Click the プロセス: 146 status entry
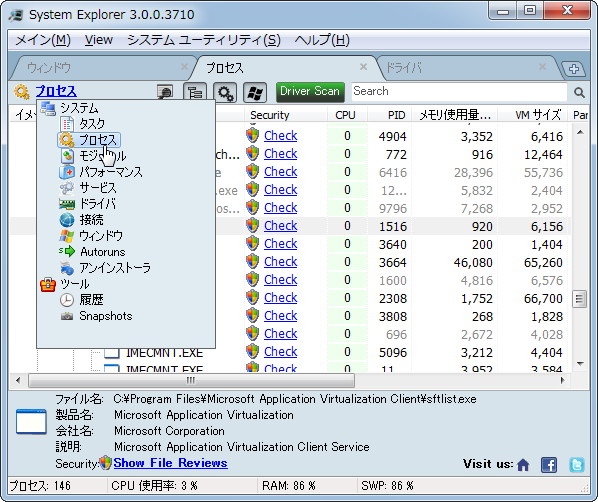598x502 pixels. [40, 486]
